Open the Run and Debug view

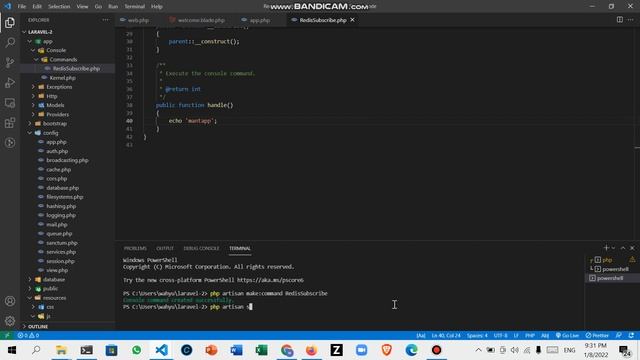click(10, 82)
